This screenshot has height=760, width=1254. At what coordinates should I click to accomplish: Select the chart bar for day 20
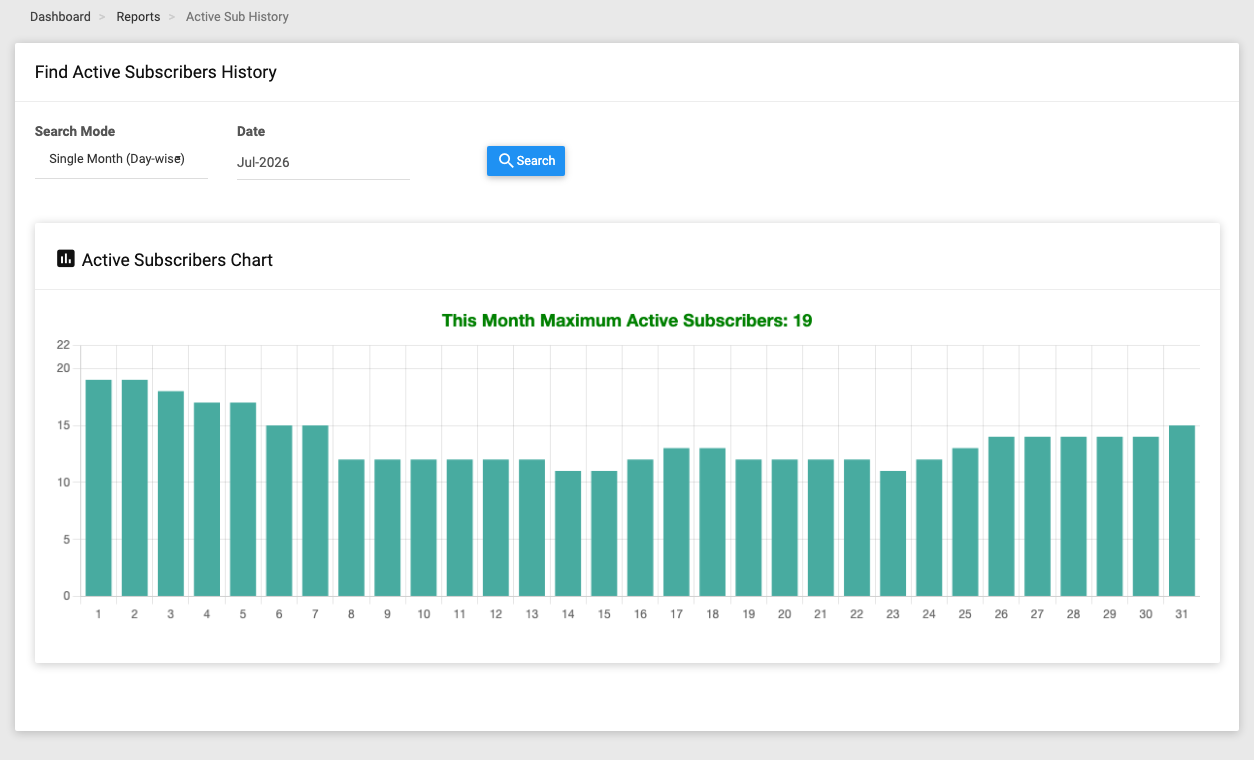(785, 528)
